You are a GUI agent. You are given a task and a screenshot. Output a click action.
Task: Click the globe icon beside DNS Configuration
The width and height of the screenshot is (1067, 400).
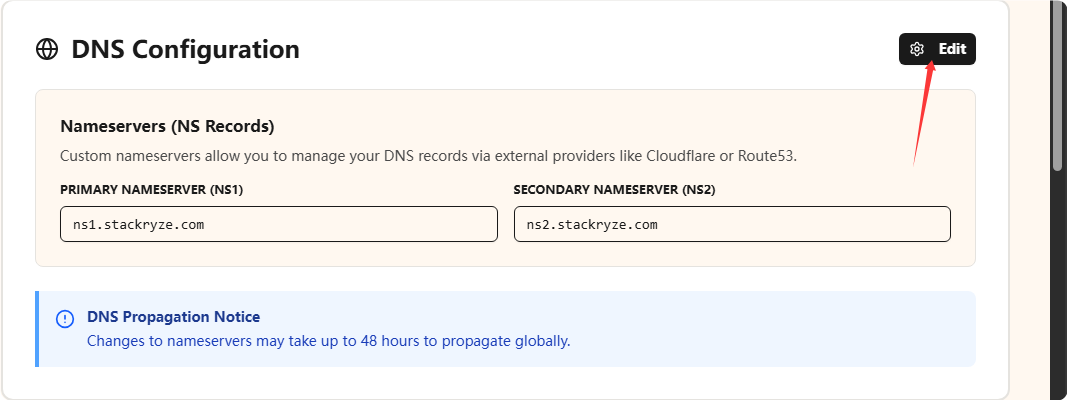[47, 49]
